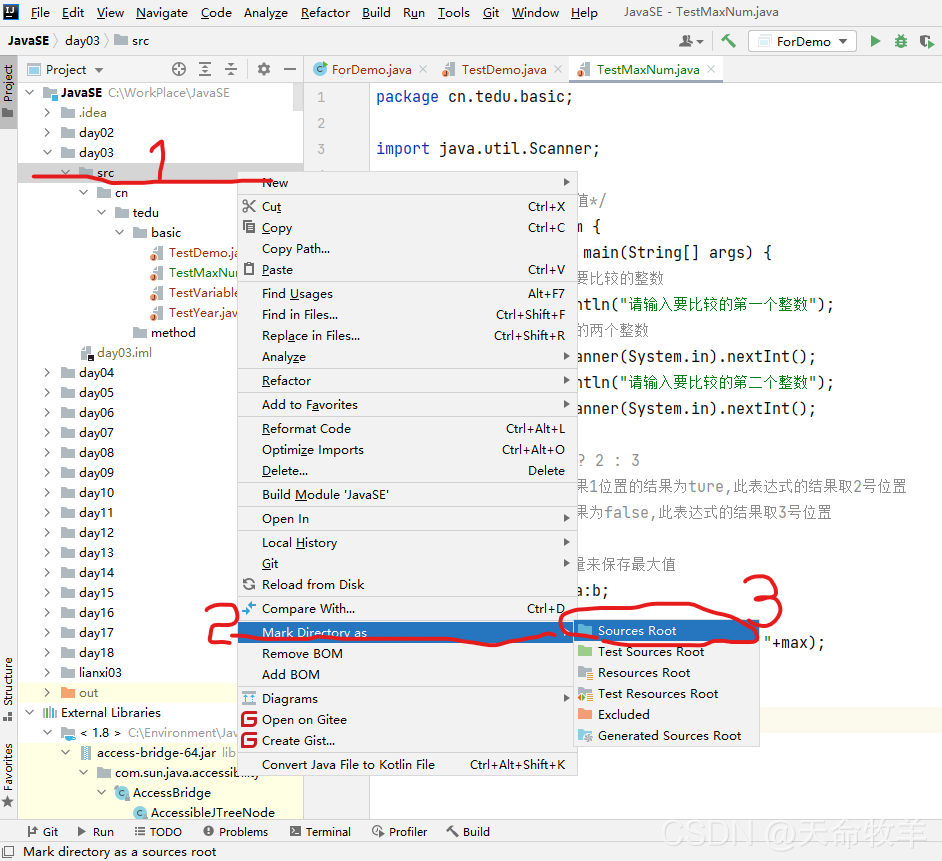Click day03 in the breadcrumb bar

click(x=82, y=40)
